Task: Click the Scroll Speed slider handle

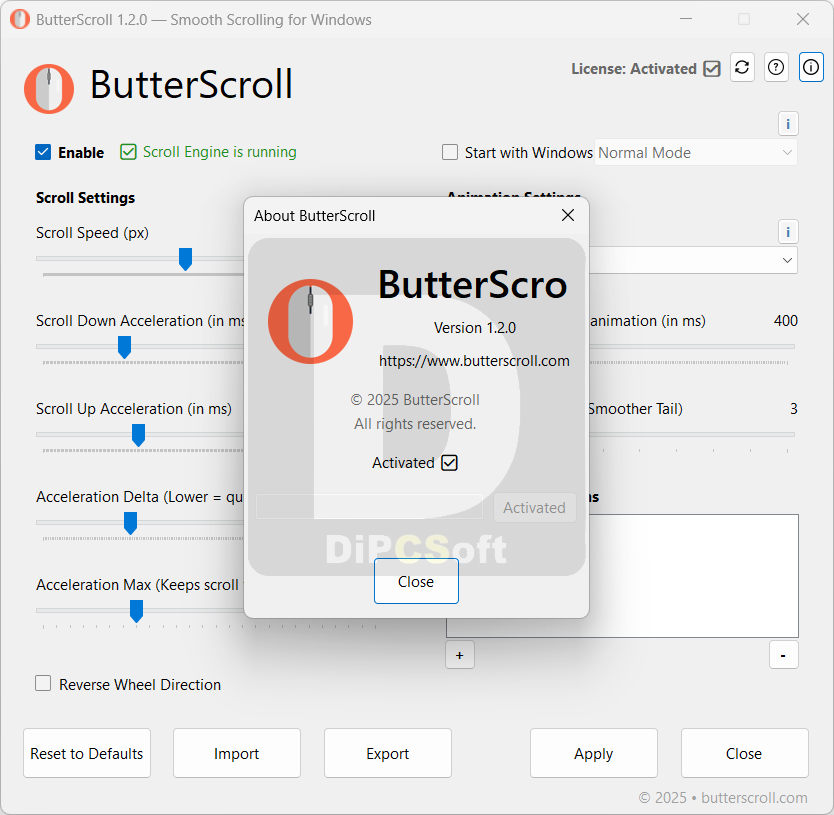Action: click(185, 259)
